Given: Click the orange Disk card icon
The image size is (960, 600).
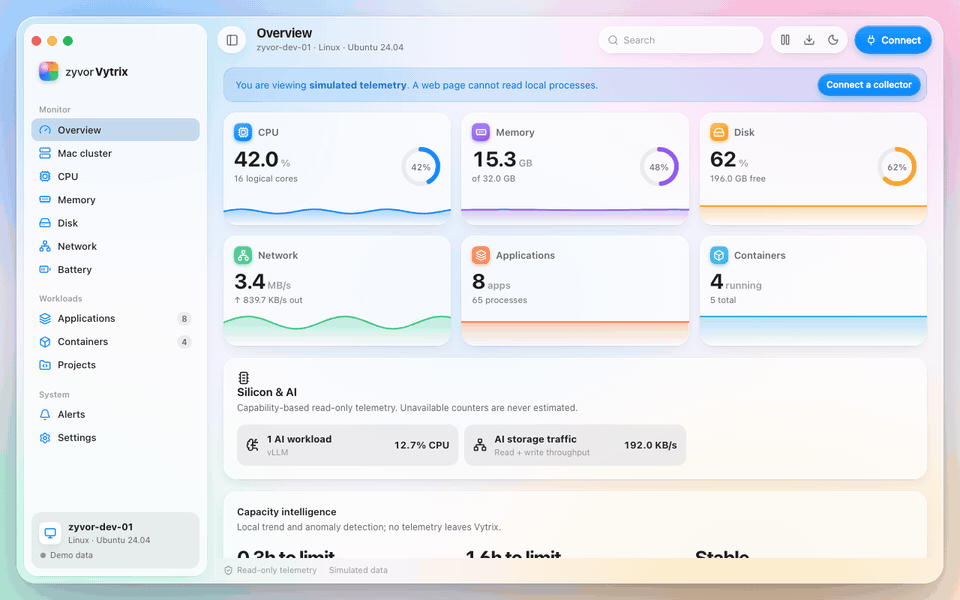Looking at the screenshot, I should tap(719, 132).
